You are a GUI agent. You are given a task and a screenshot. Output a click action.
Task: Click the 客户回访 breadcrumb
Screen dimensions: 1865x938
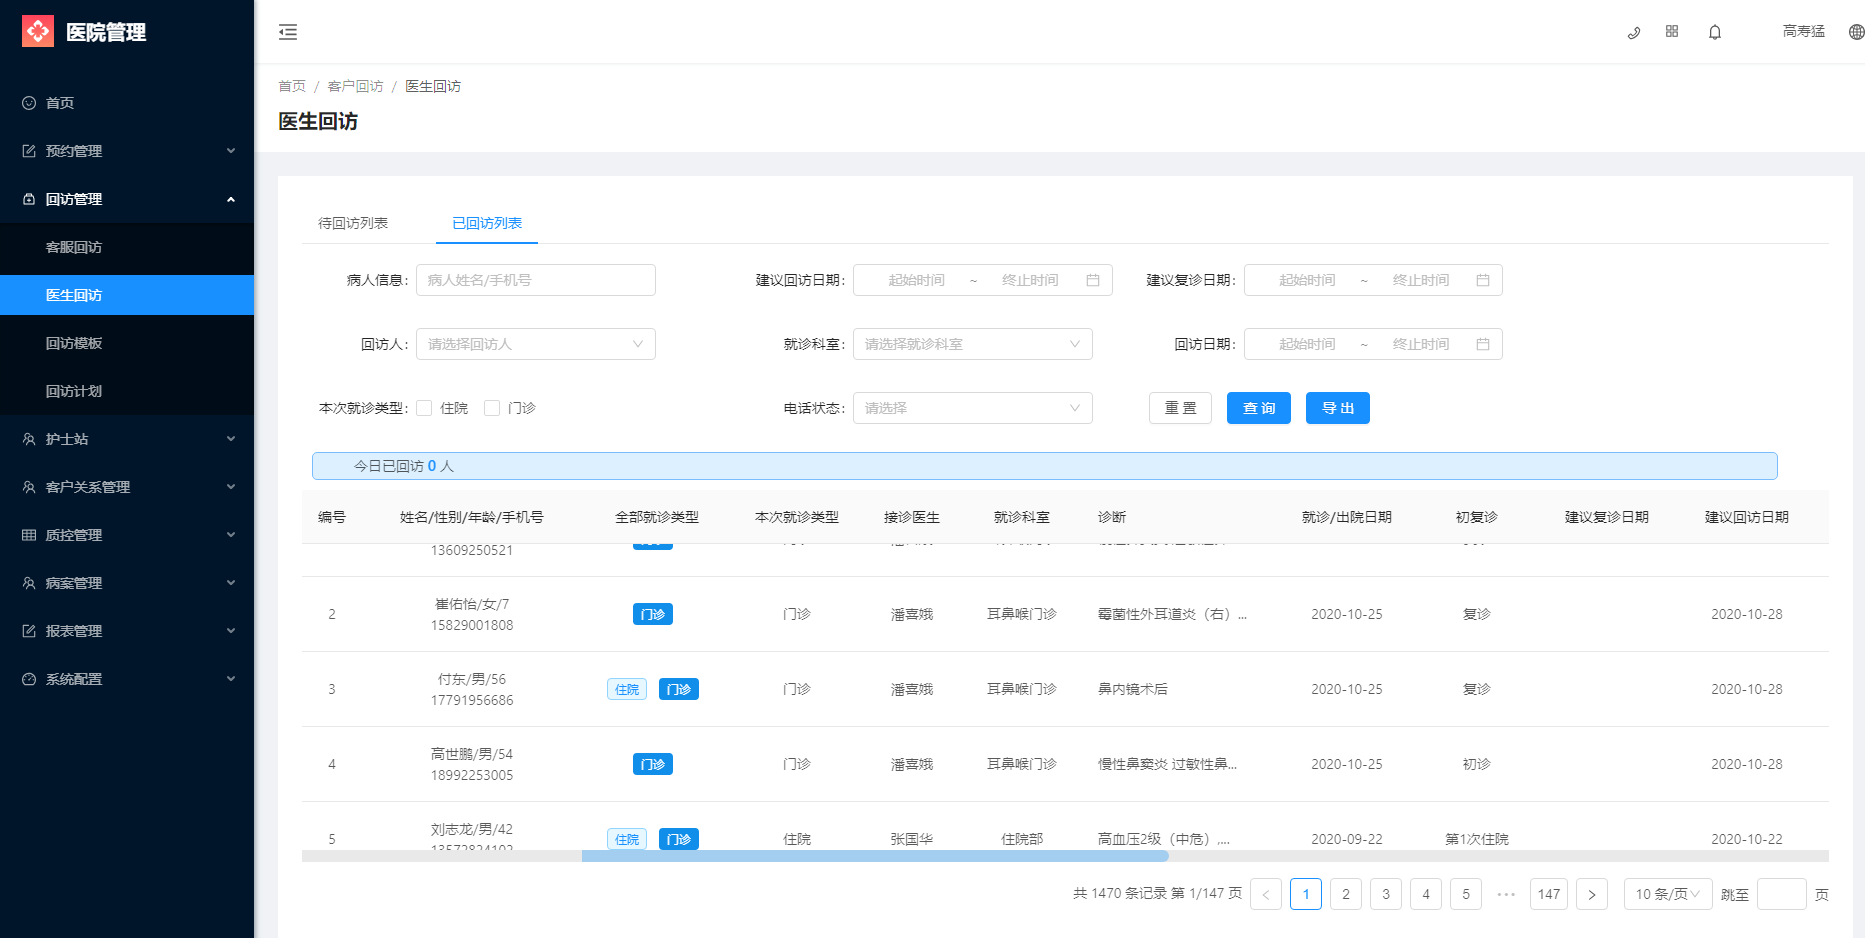tap(356, 86)
